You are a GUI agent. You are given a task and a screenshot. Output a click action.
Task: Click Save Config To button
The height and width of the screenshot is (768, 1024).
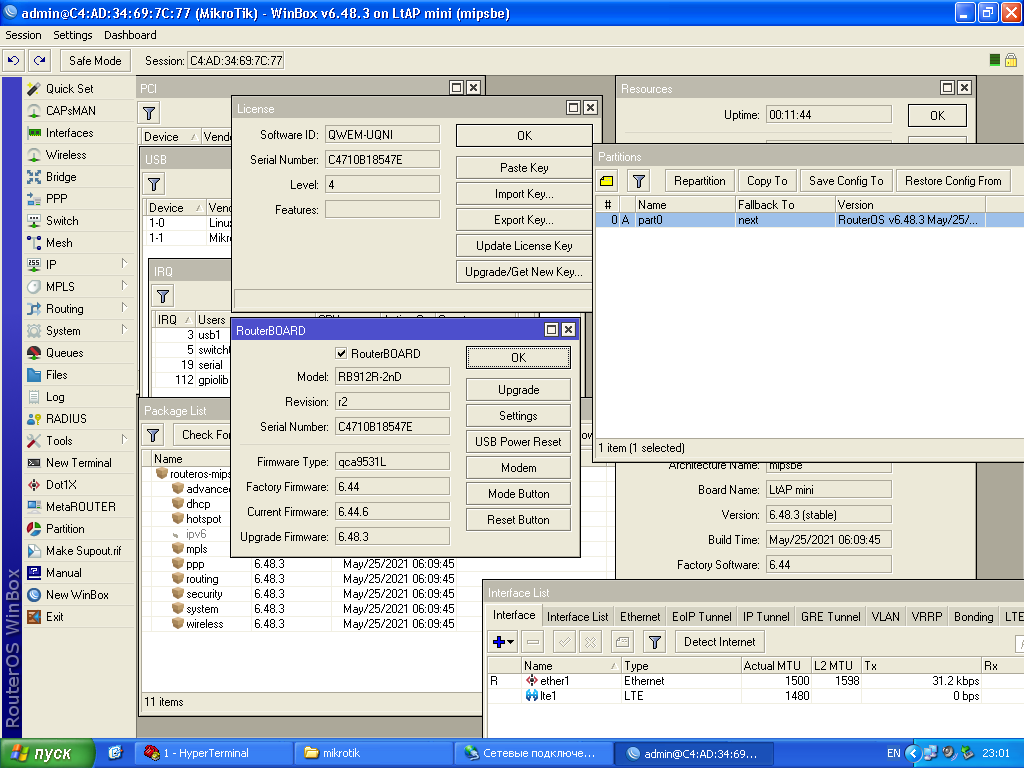pyautogui.click(x=846, y=181)
